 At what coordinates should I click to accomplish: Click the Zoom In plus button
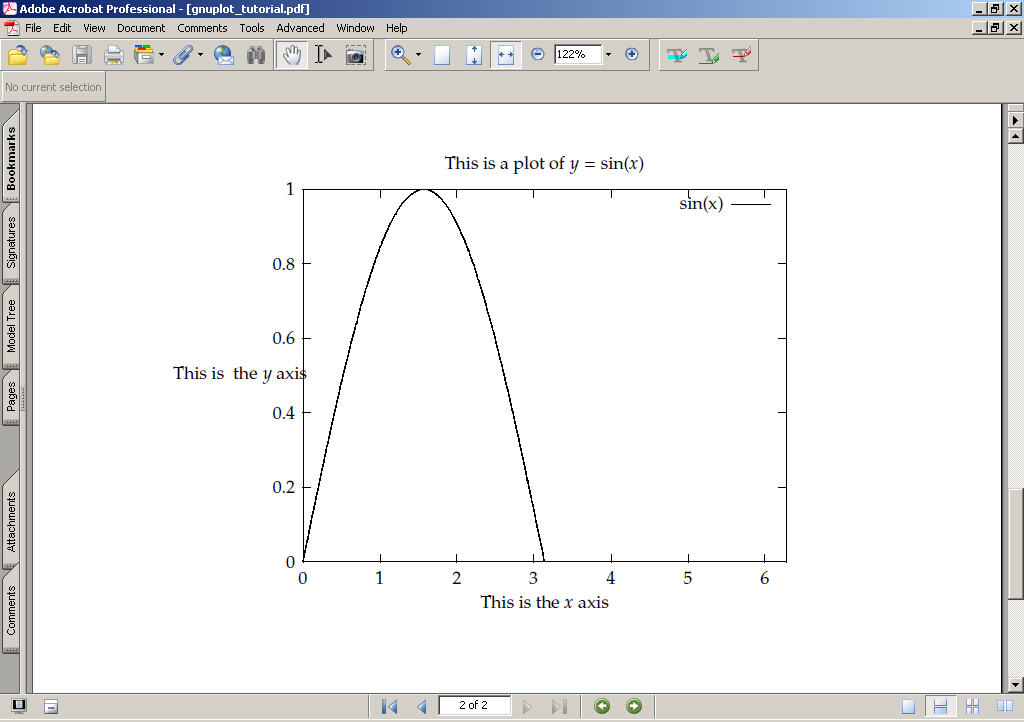(x=632, y=54)
